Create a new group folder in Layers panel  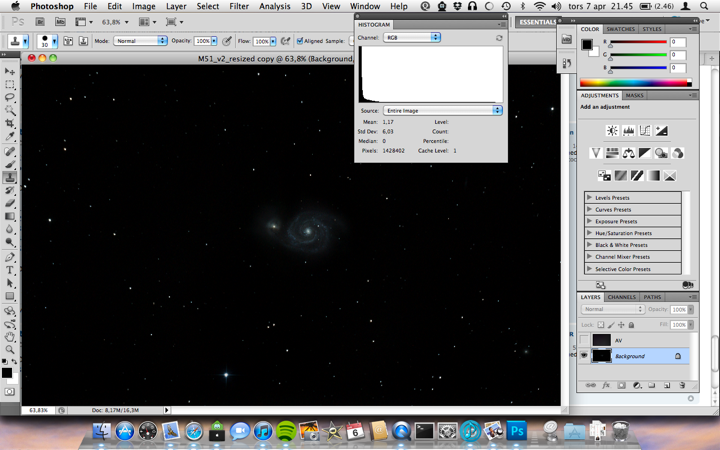click(652, 385)
